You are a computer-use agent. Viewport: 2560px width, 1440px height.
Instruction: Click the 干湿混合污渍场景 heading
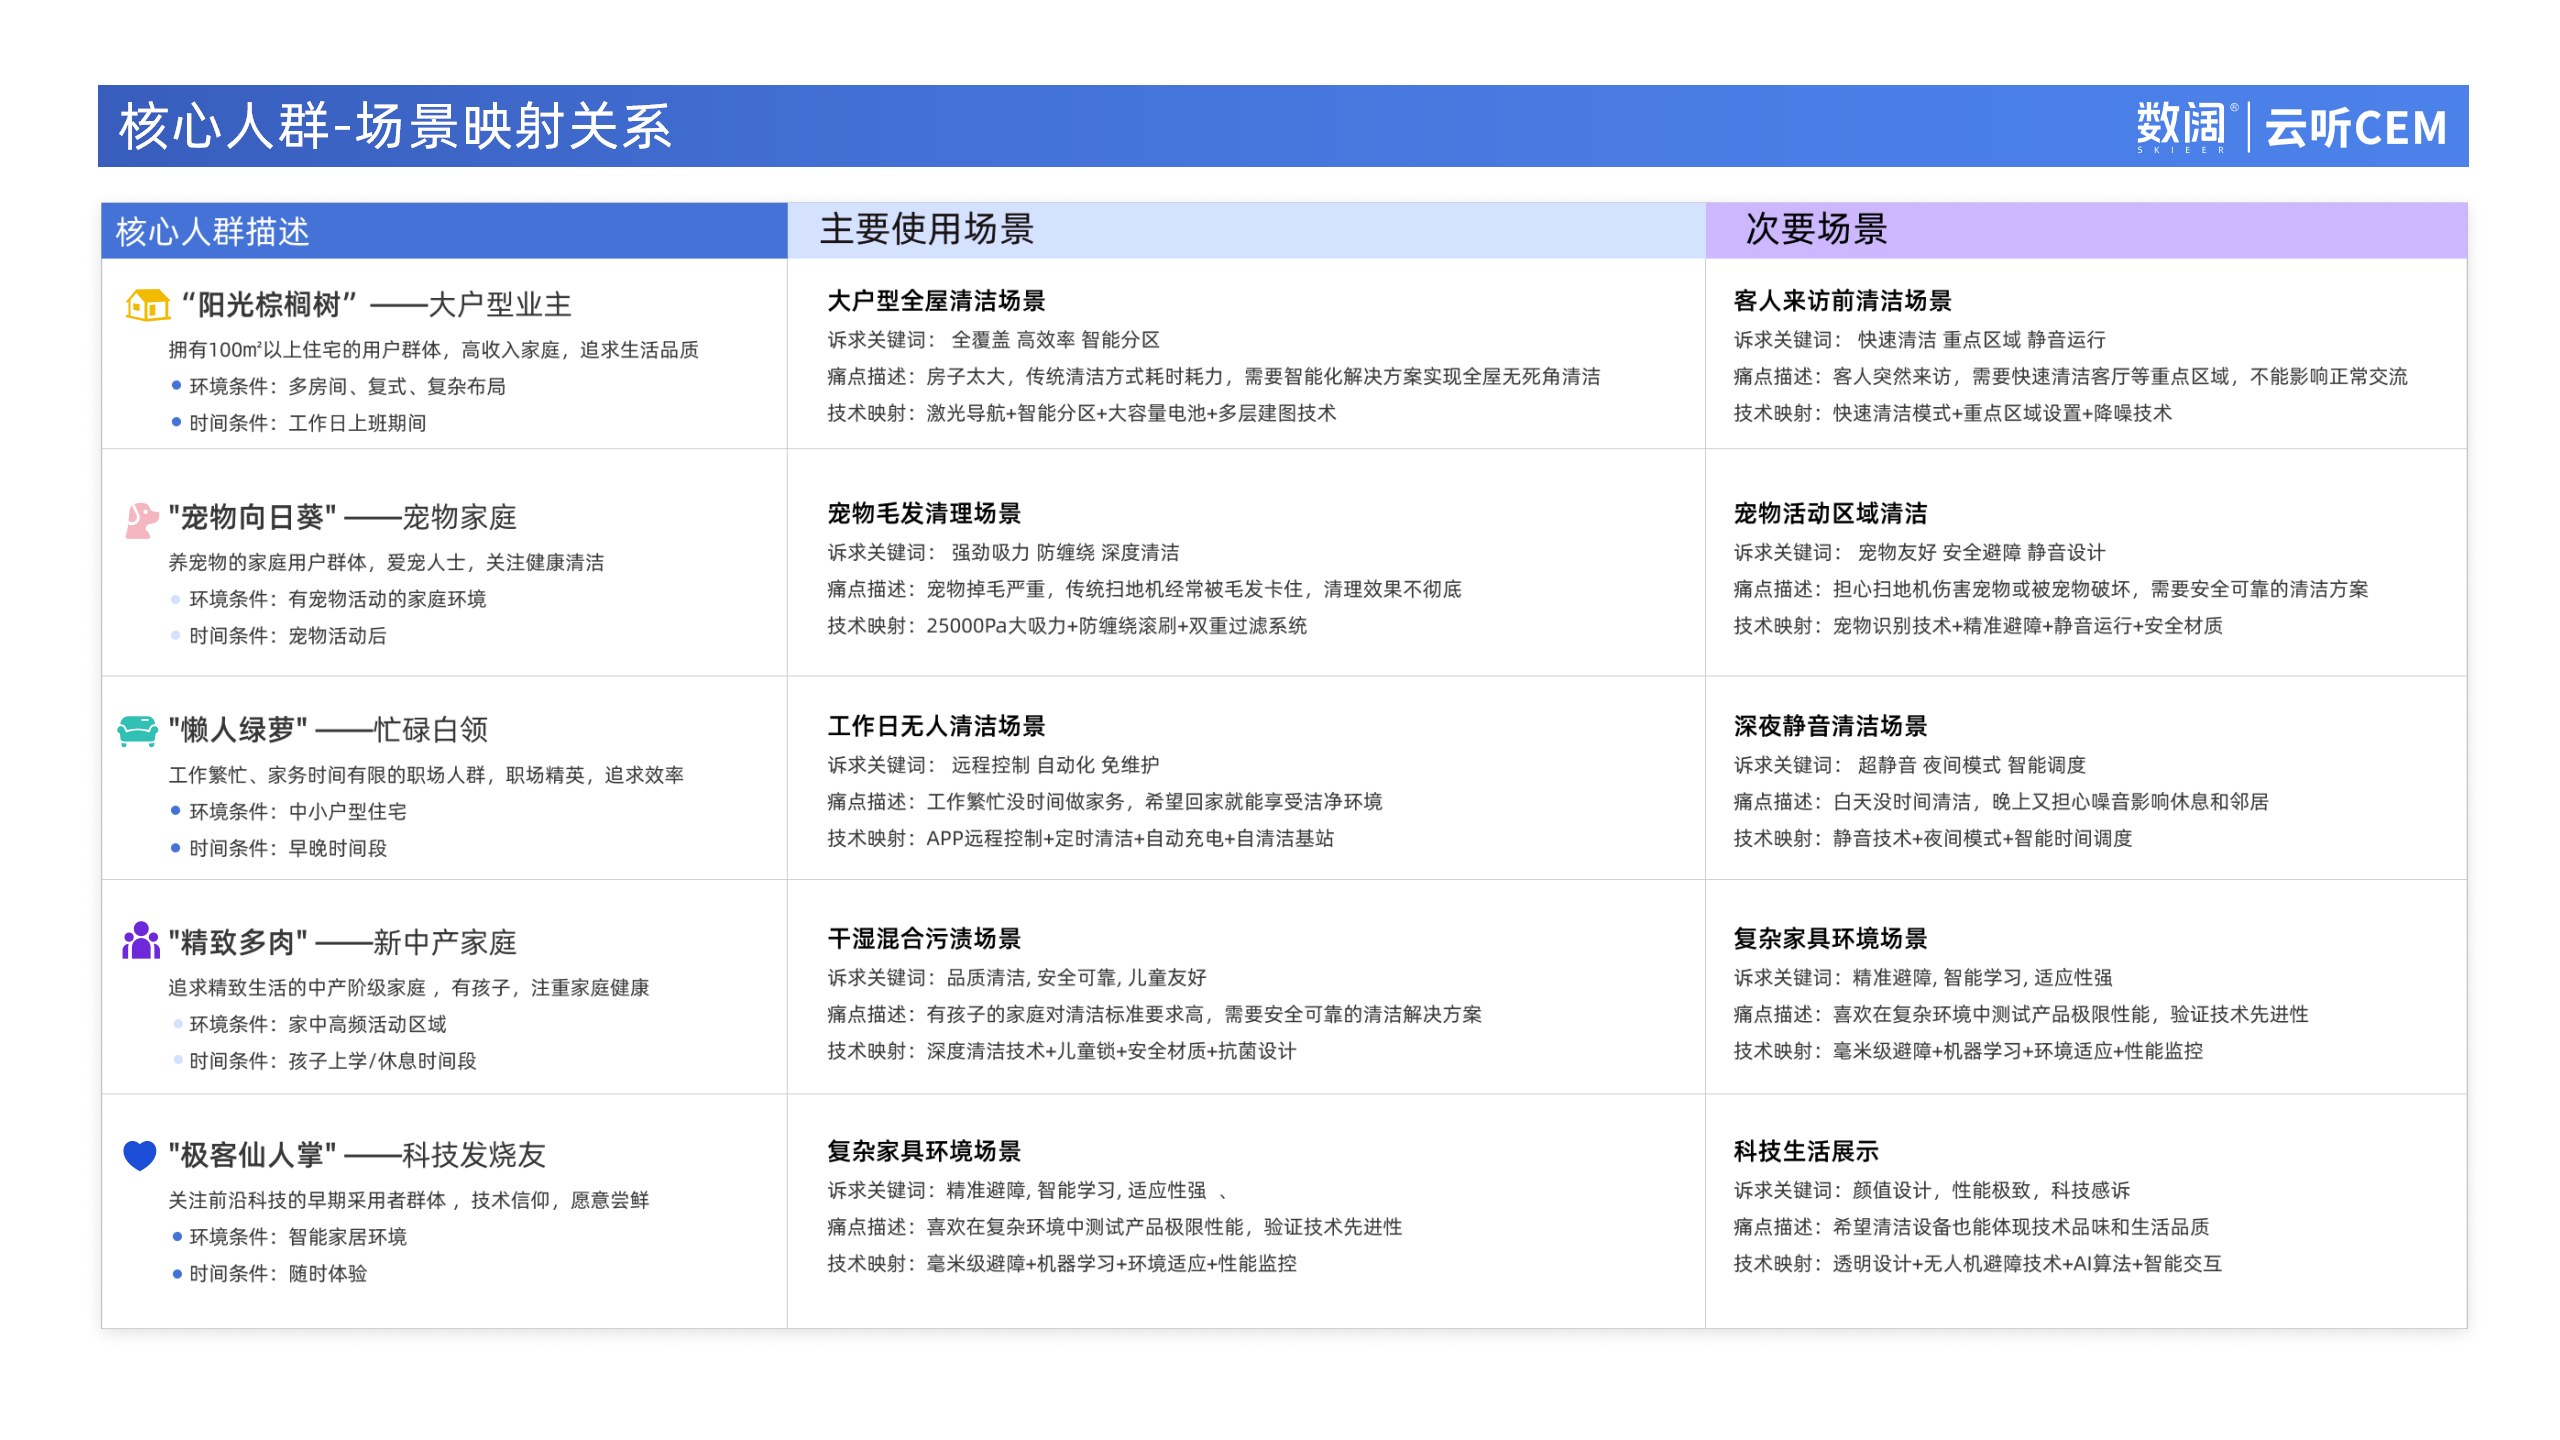(x=924, y=939)
